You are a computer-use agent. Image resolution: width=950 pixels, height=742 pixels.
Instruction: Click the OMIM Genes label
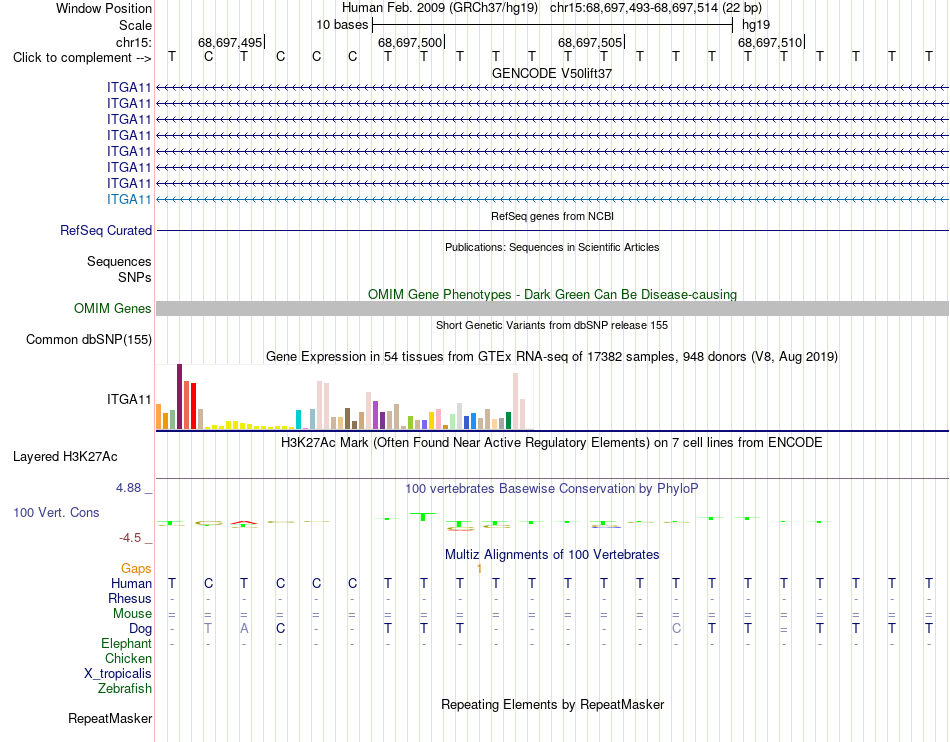pos(113,308)
